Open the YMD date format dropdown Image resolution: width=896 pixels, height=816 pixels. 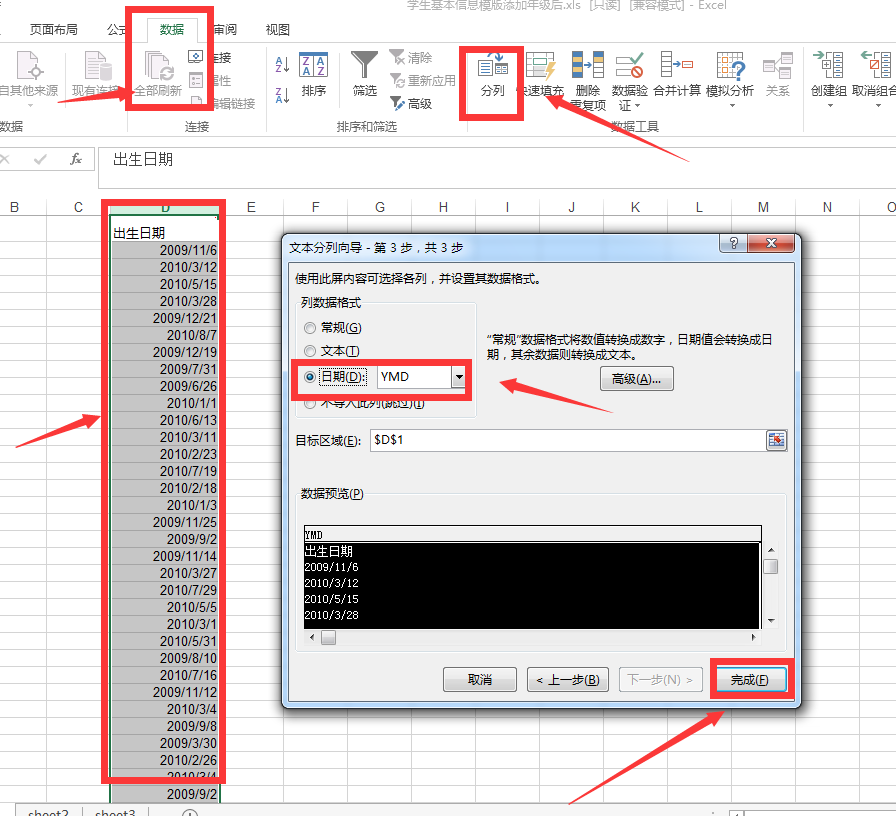point(459,377)
